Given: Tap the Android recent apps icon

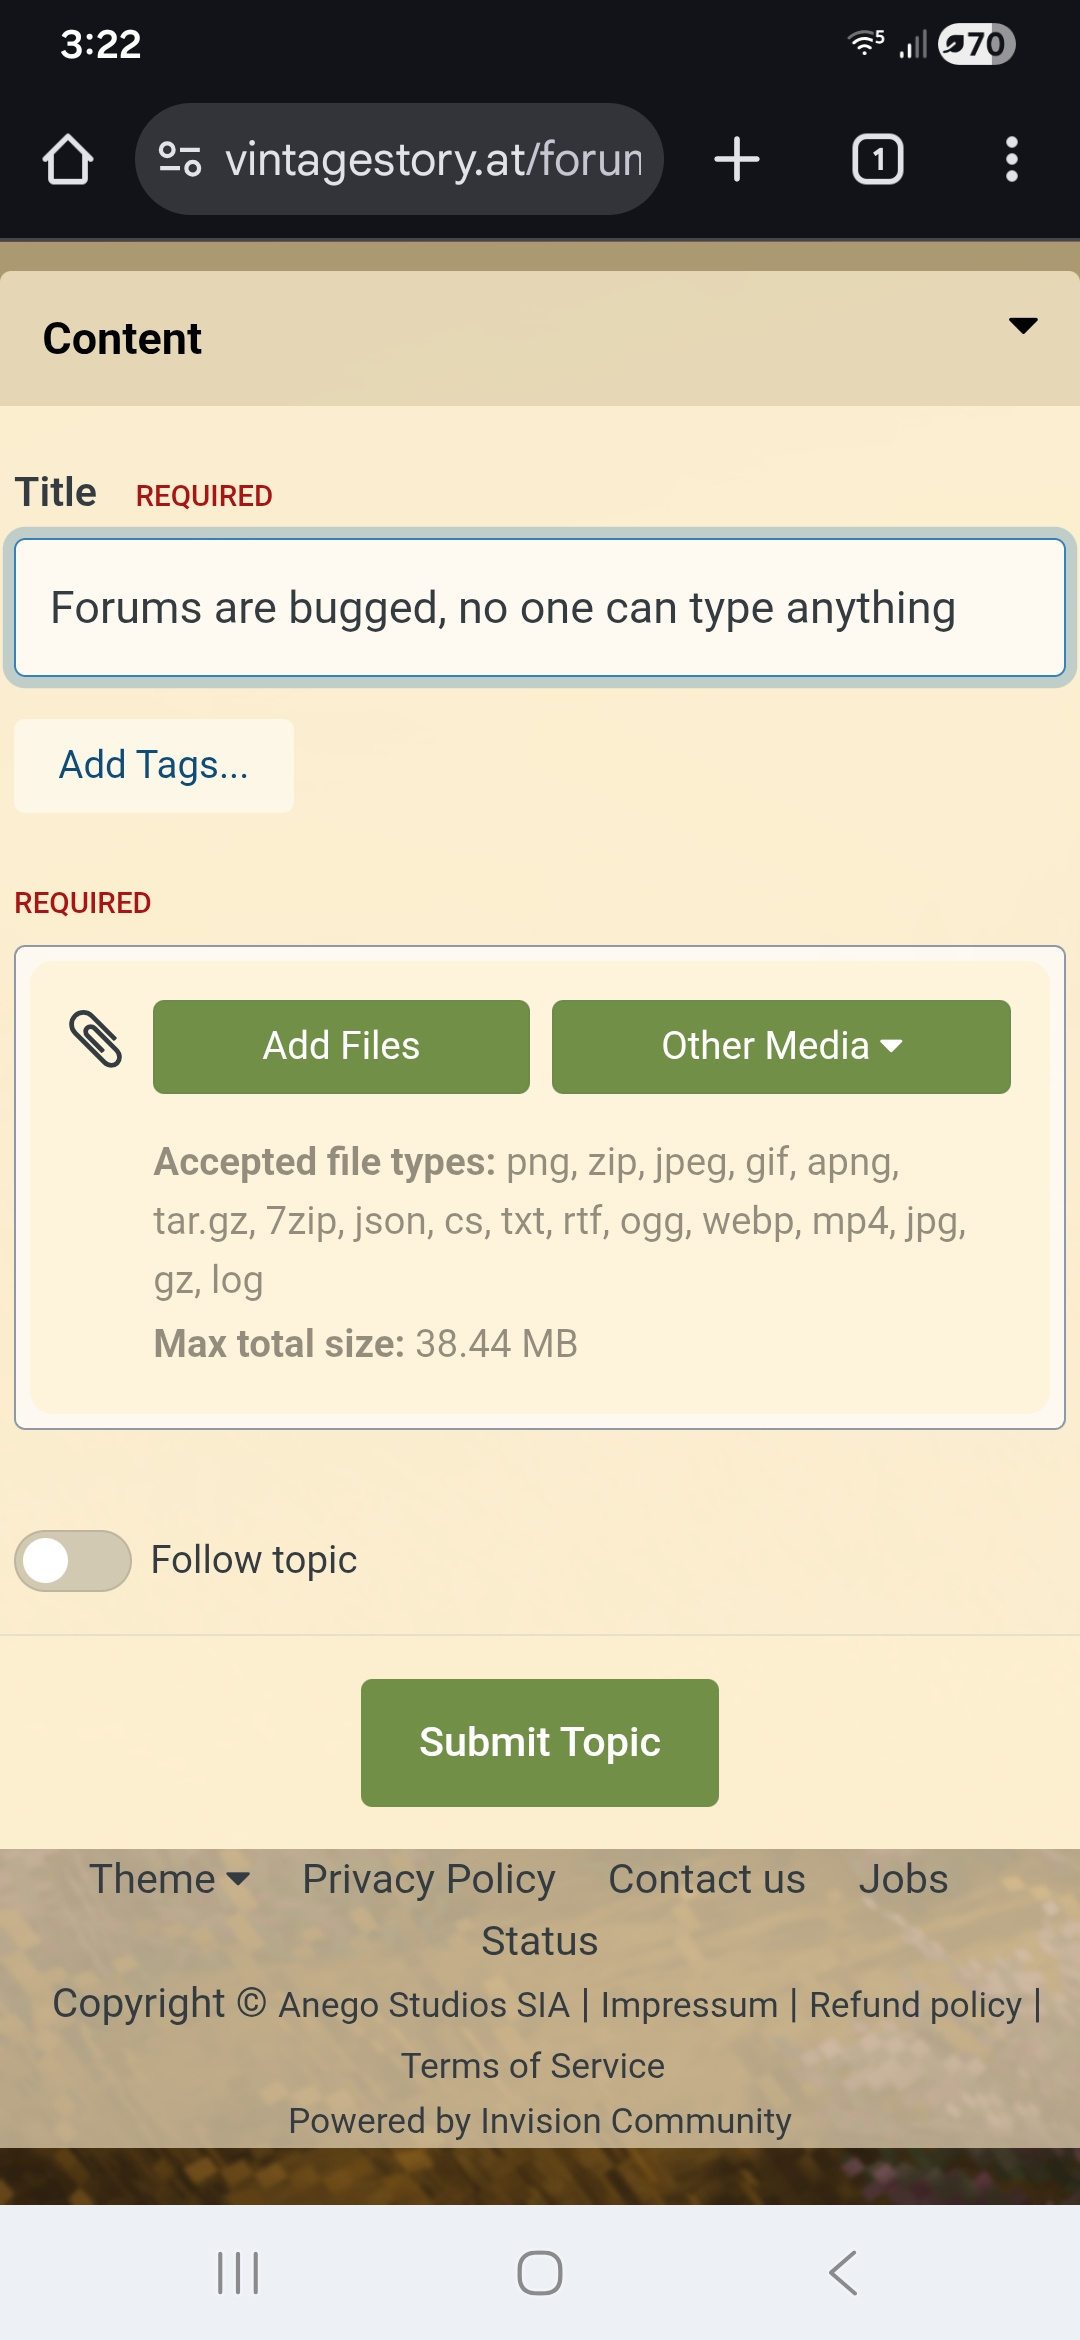Looking at the screenshot, I should 238,2272.
